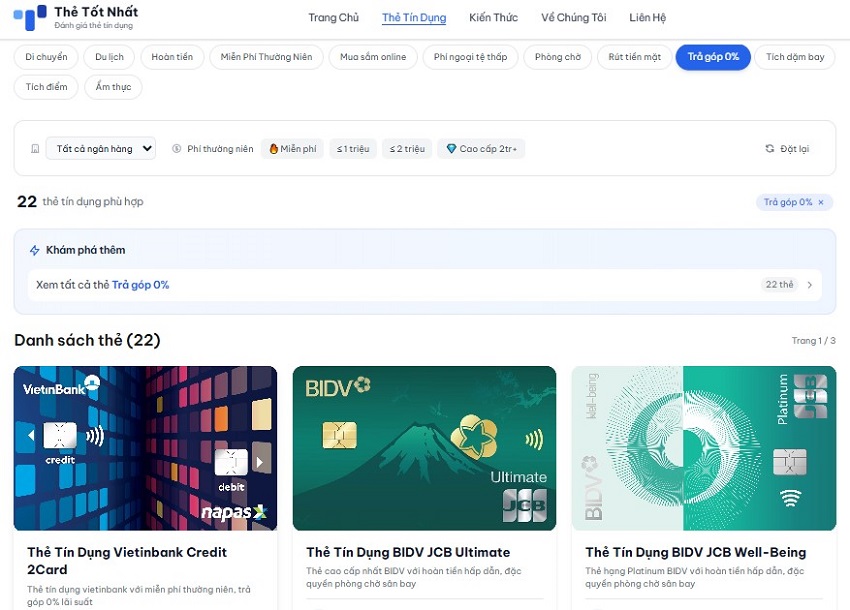Open the Kiến Thức menu item

493,18
